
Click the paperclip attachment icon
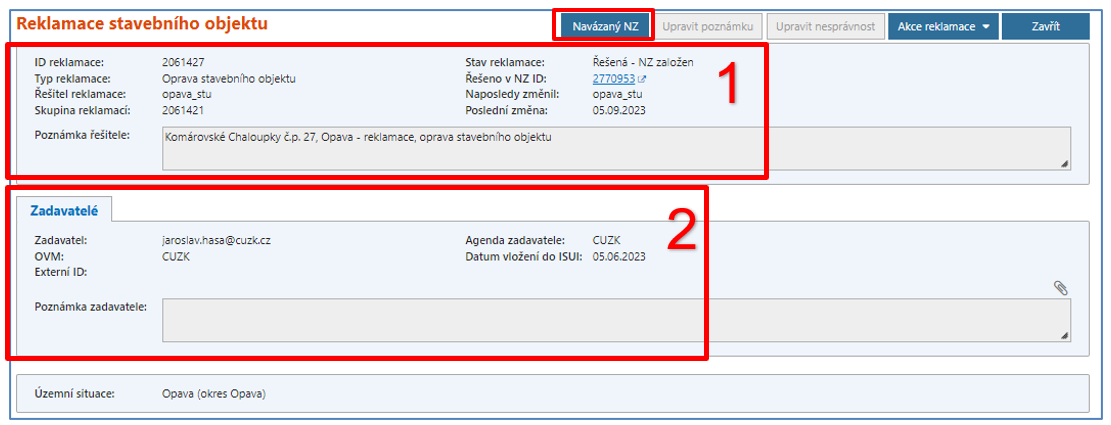point(1061,288)
